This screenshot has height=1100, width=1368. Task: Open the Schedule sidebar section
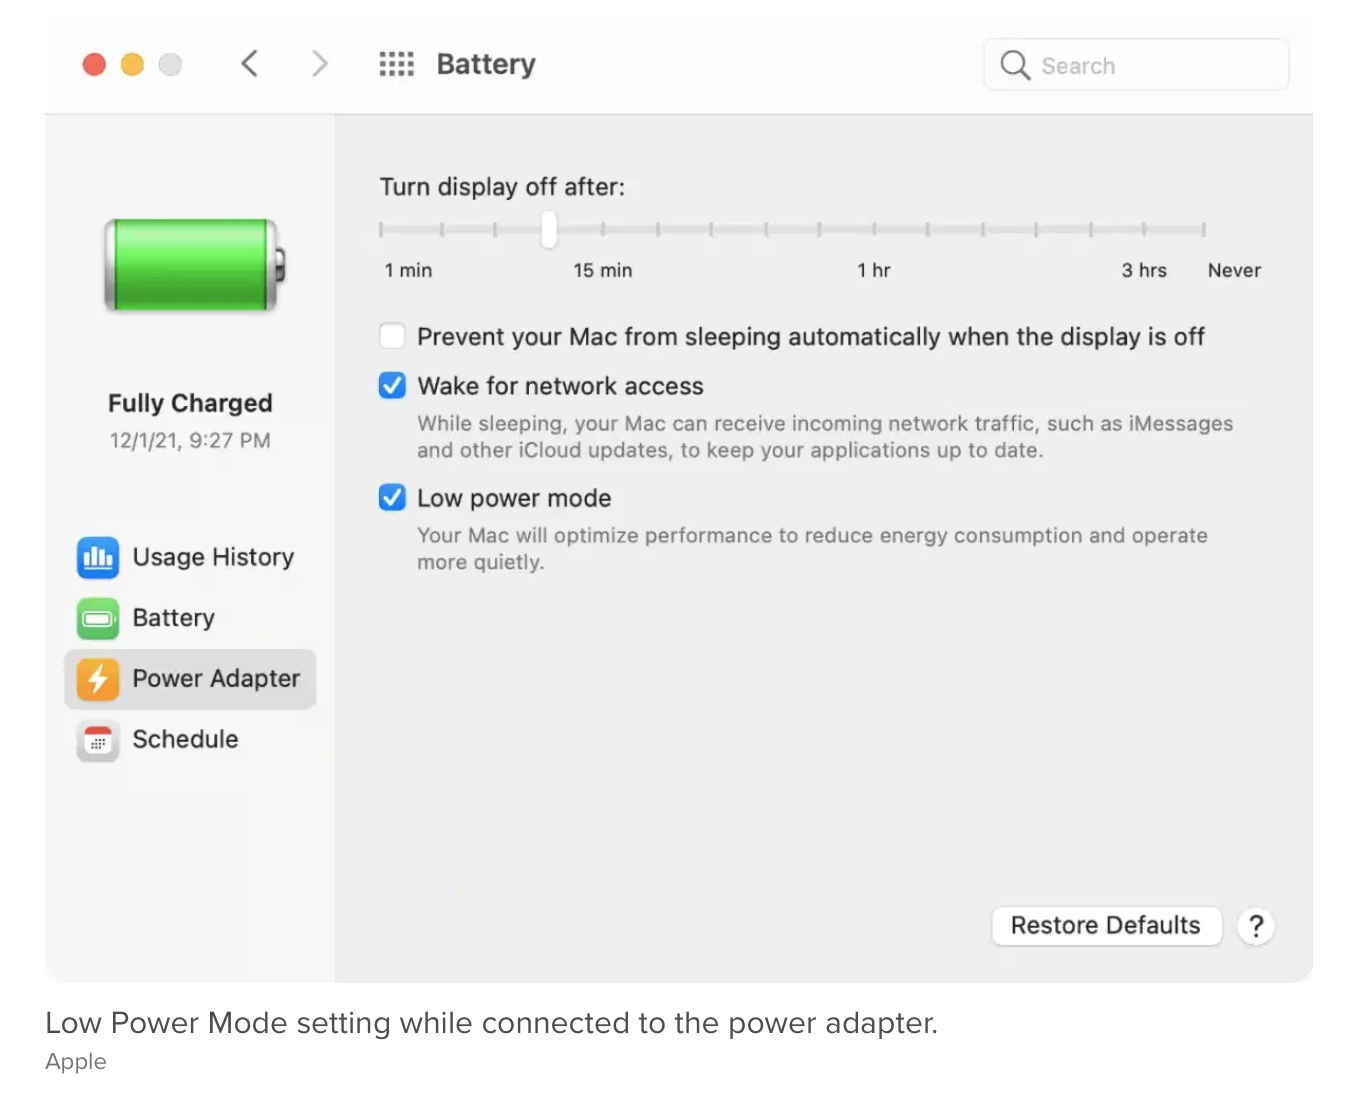tap(186, 740)
